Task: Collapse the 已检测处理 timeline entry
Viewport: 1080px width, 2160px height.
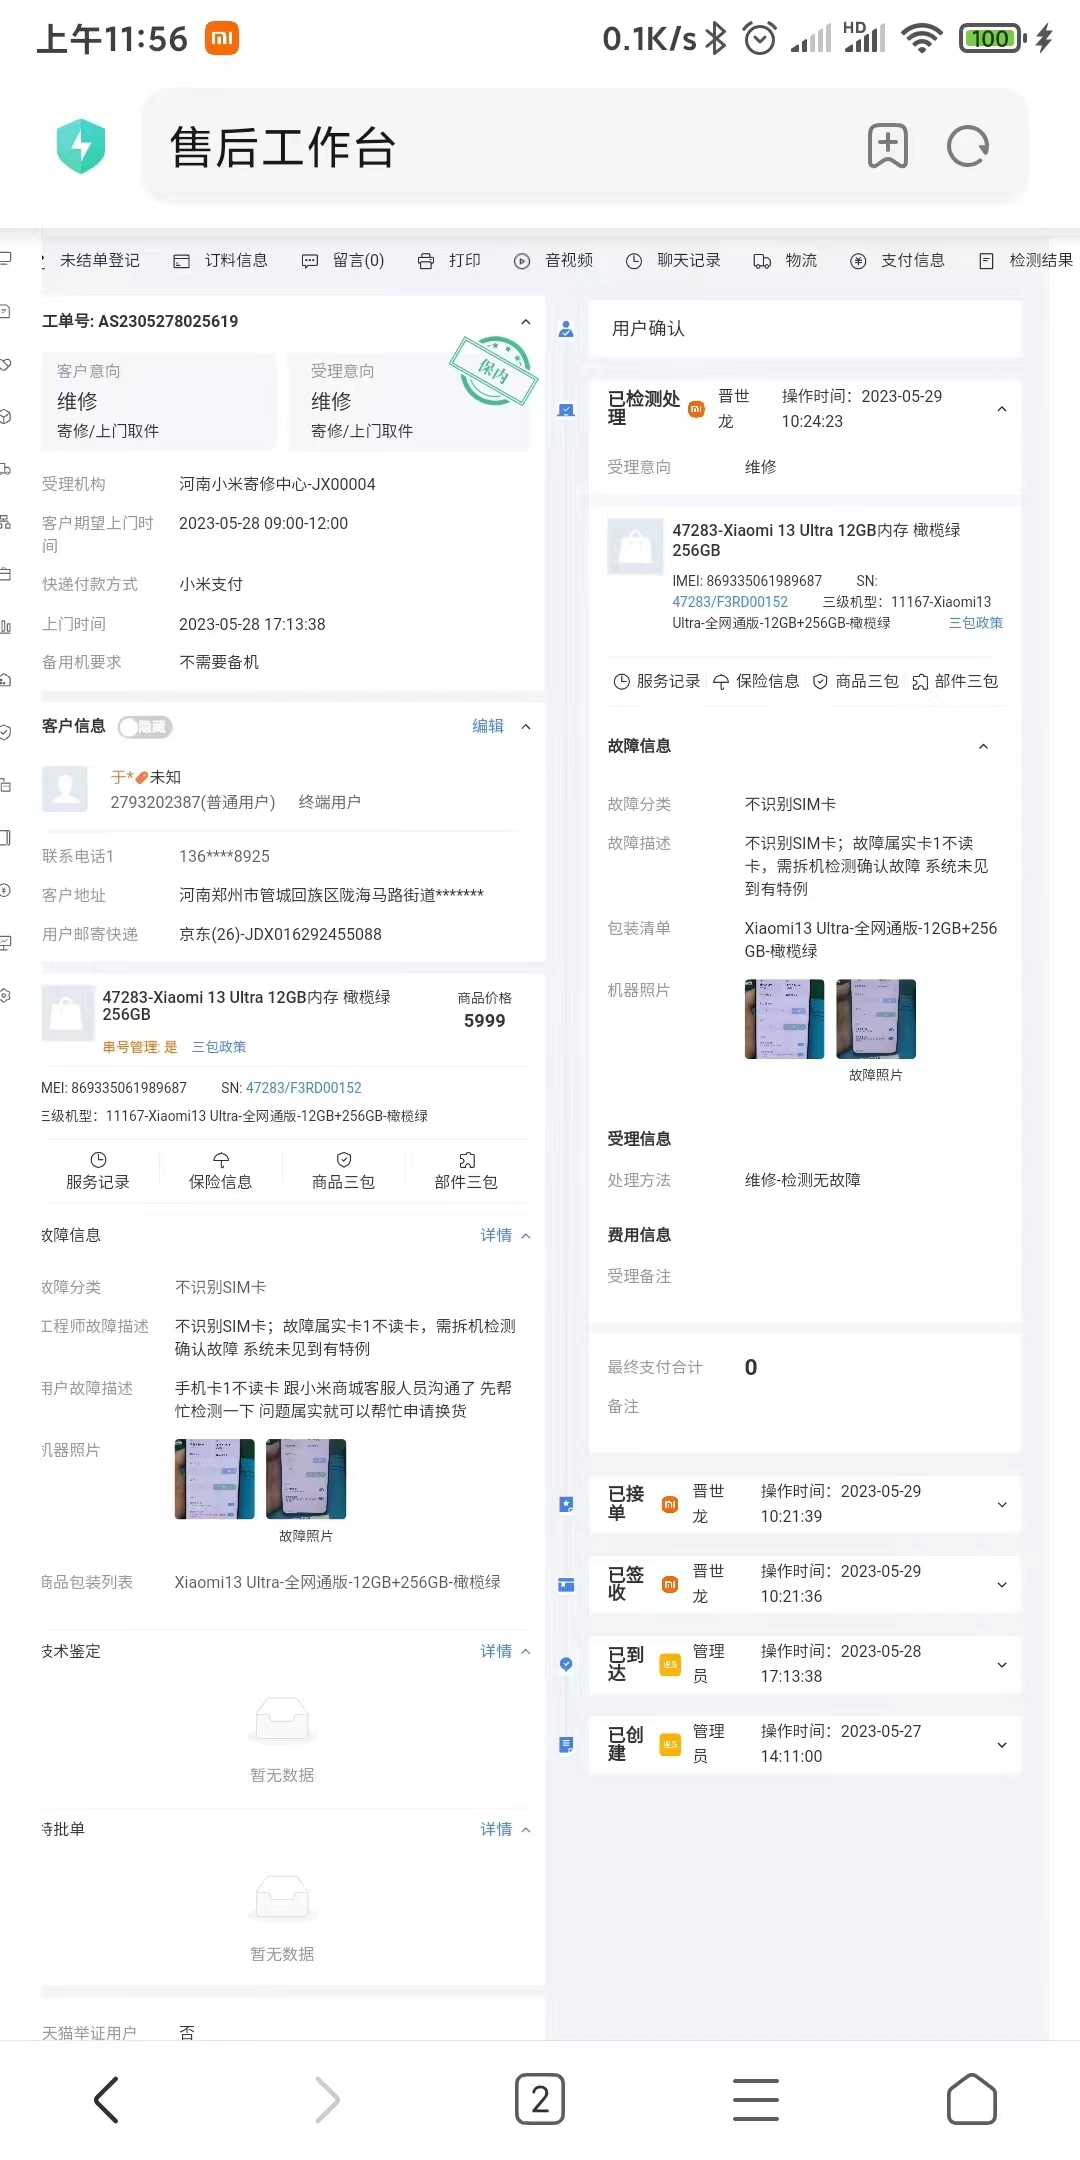Action: (x=1002, y=409)
